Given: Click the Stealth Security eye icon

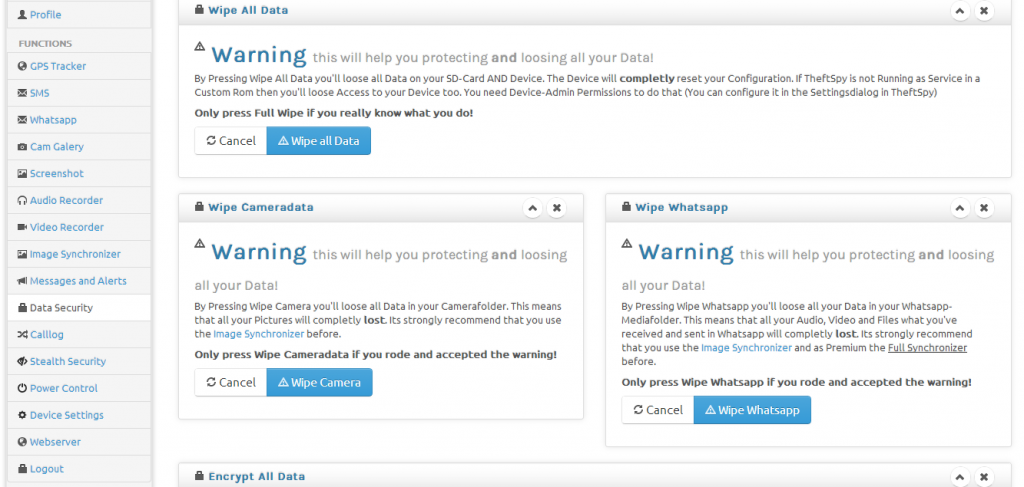Looking at the screenshot, I should [22, 361].
